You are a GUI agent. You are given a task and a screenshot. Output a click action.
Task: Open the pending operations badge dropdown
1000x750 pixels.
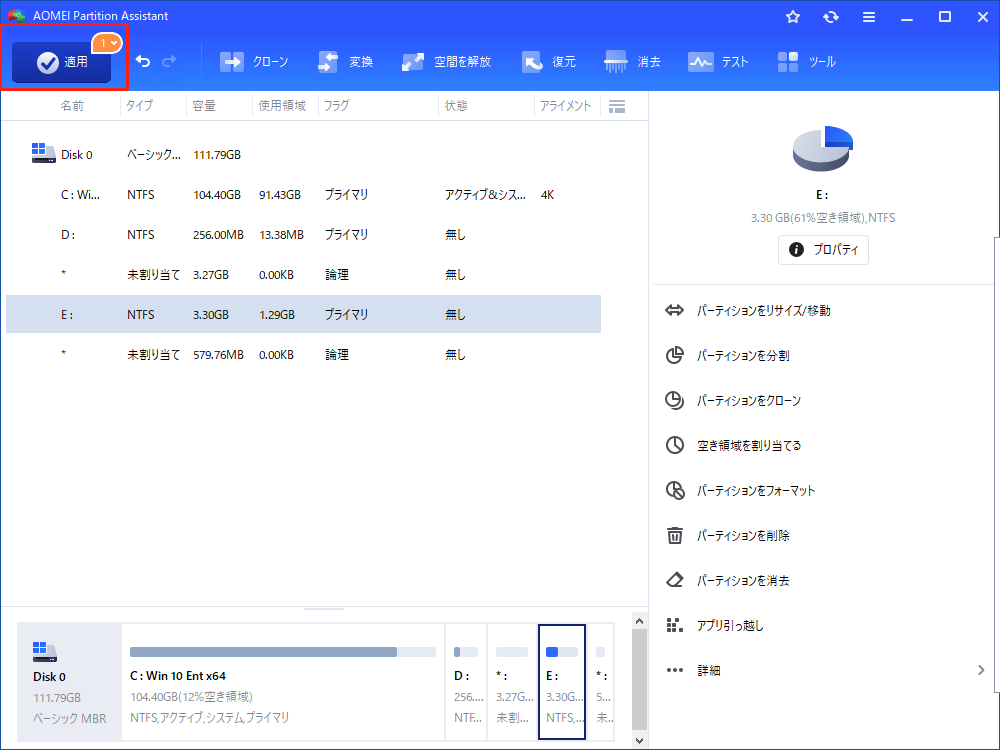point(107,43)
